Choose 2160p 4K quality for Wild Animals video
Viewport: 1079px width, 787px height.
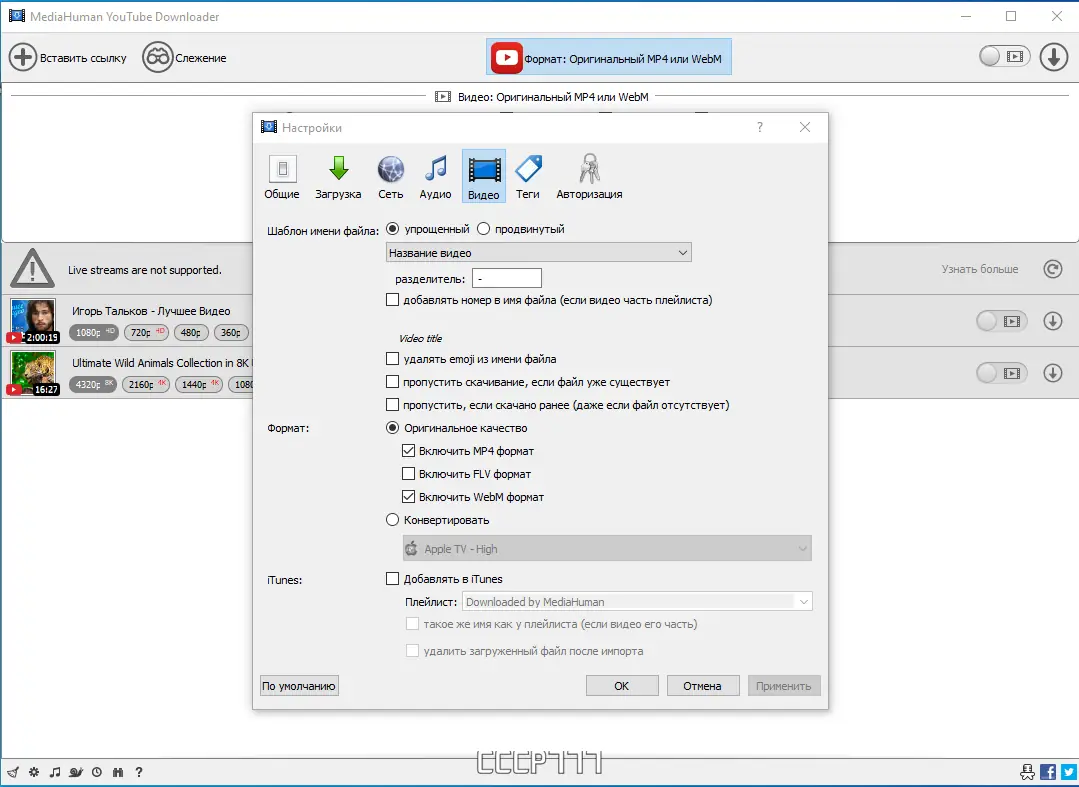(146, 384)
